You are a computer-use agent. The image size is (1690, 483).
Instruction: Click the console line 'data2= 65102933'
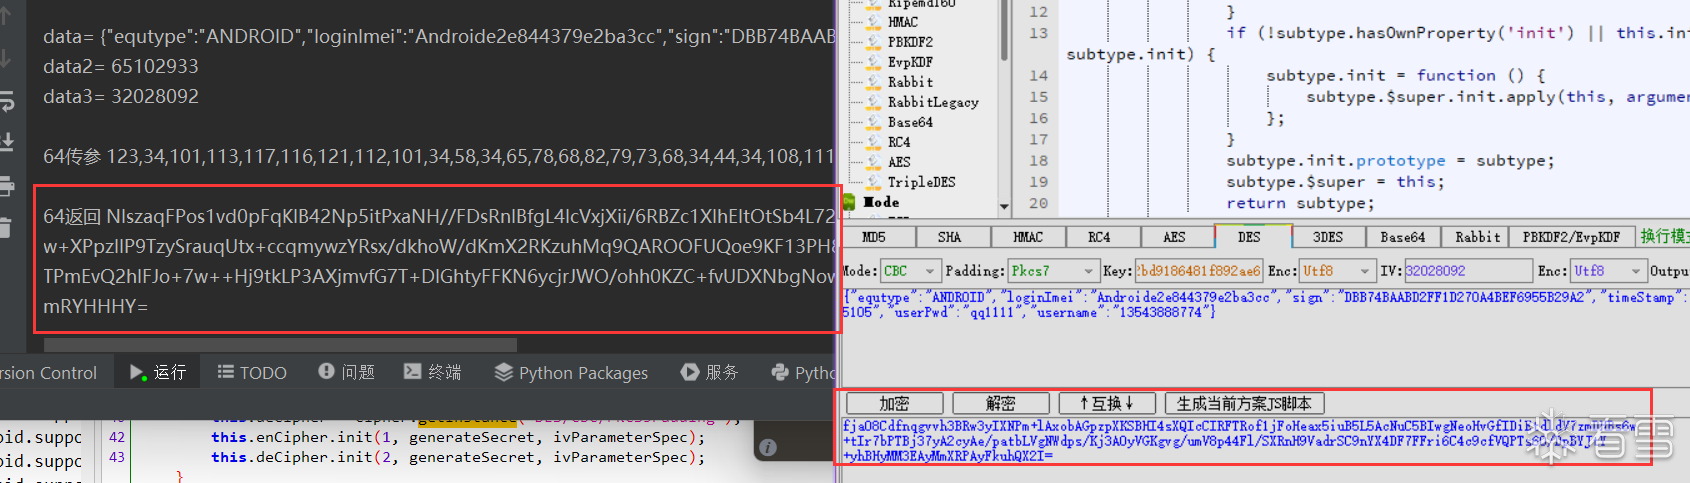tap(121, 66)
